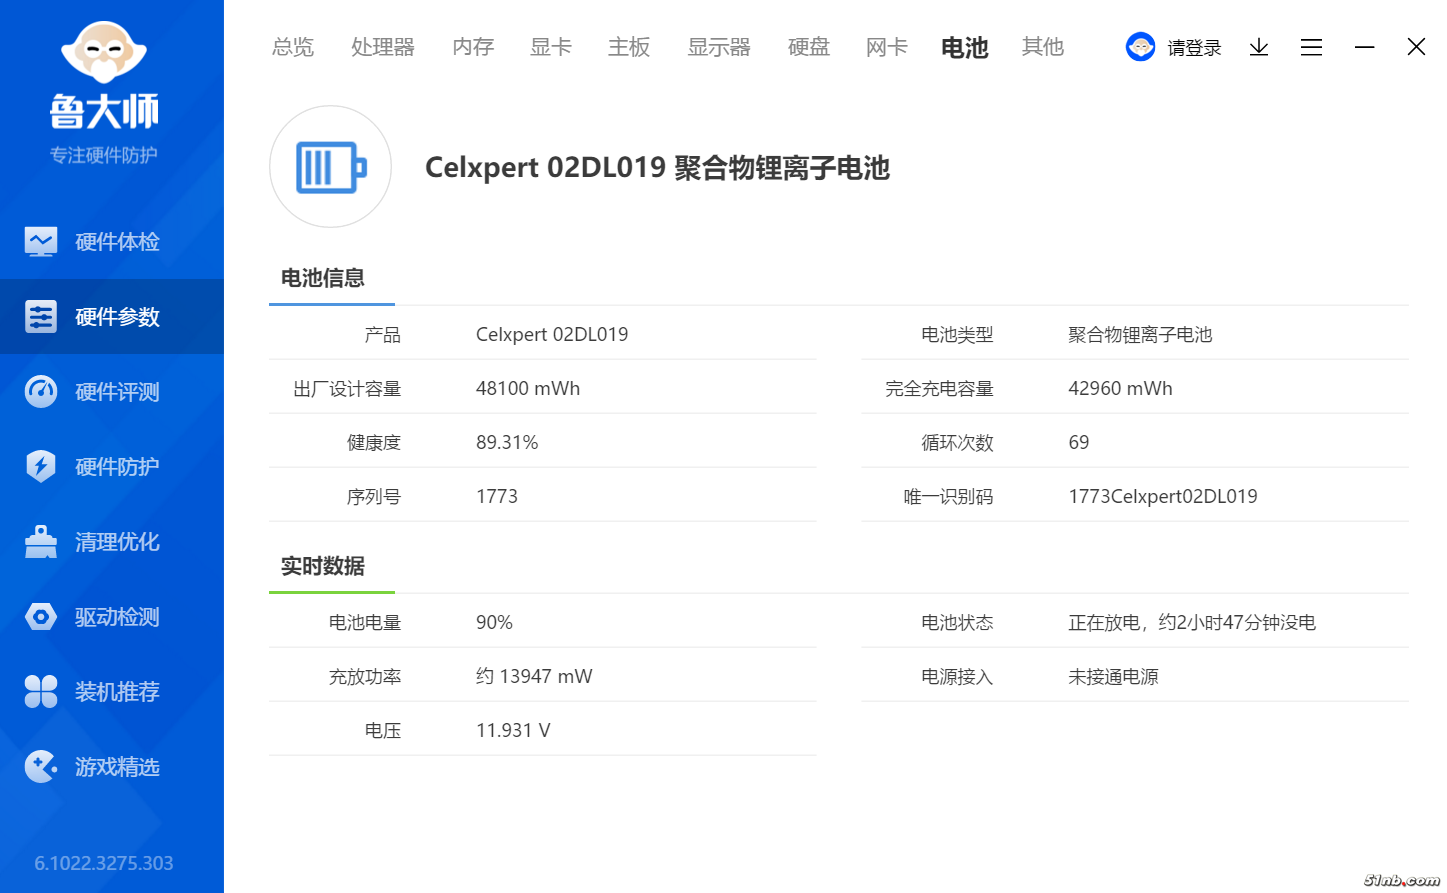Click the 实时数据 section header
Screen dimensions: 1447x893
pos(323,566)
